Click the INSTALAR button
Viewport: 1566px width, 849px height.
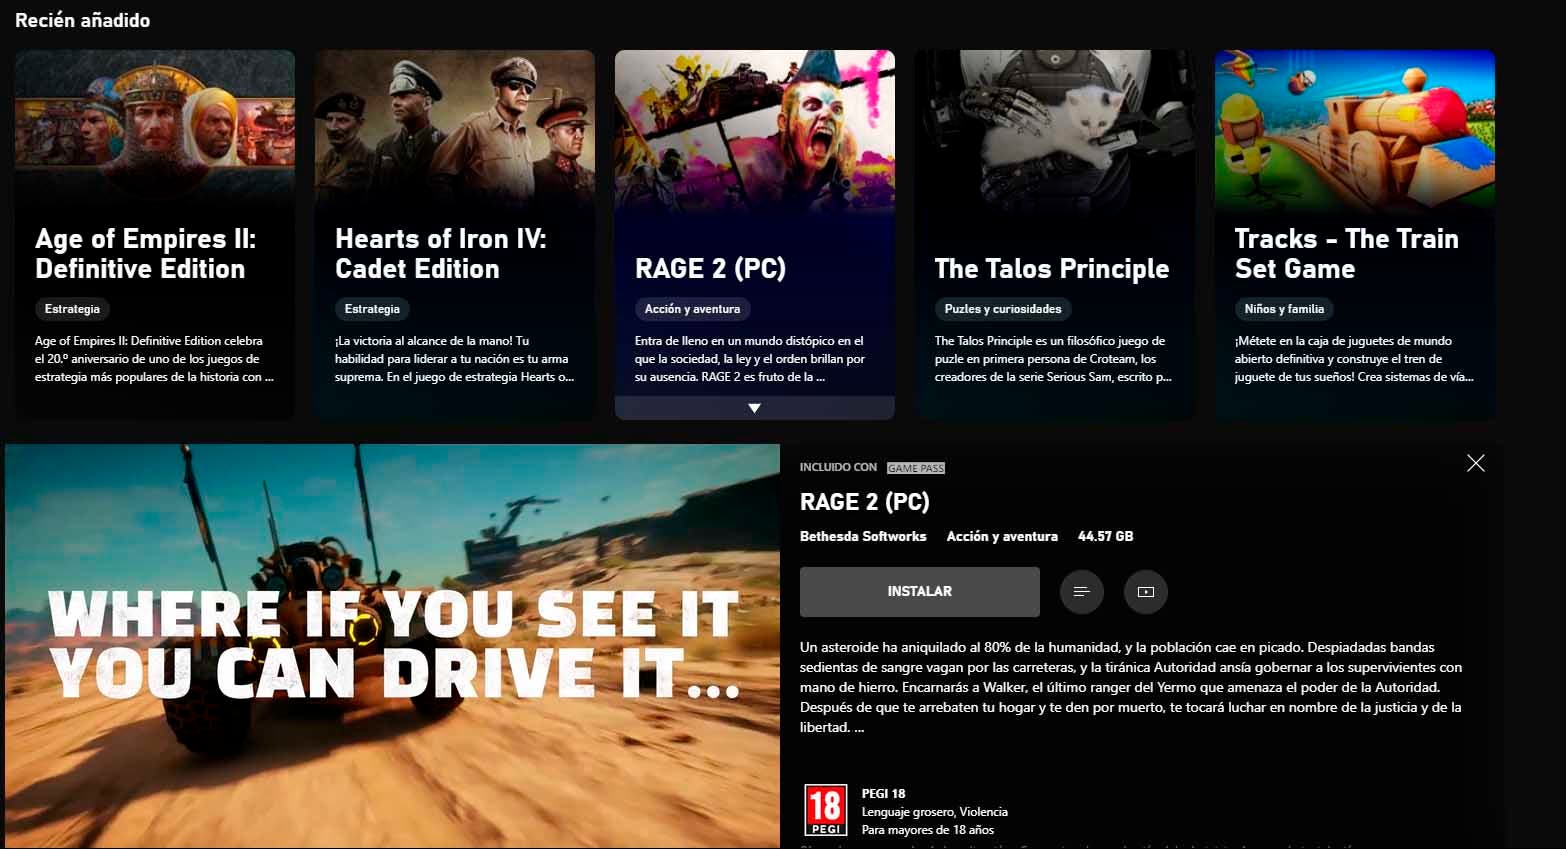920,592
